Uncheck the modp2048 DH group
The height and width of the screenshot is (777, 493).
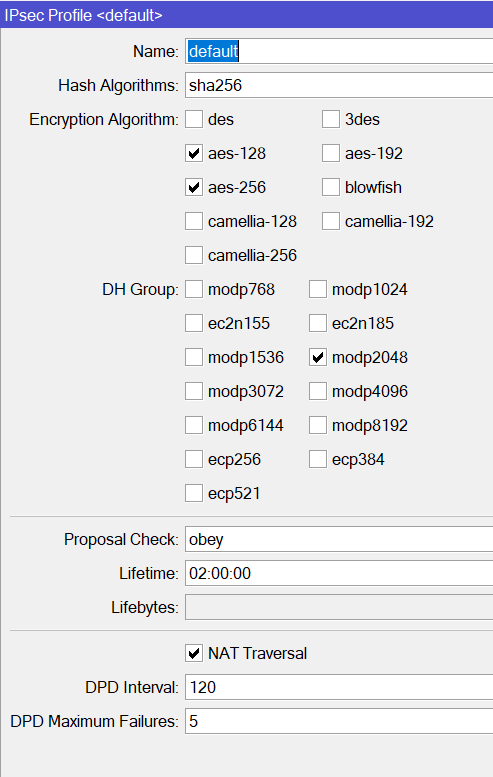point(318,357)
